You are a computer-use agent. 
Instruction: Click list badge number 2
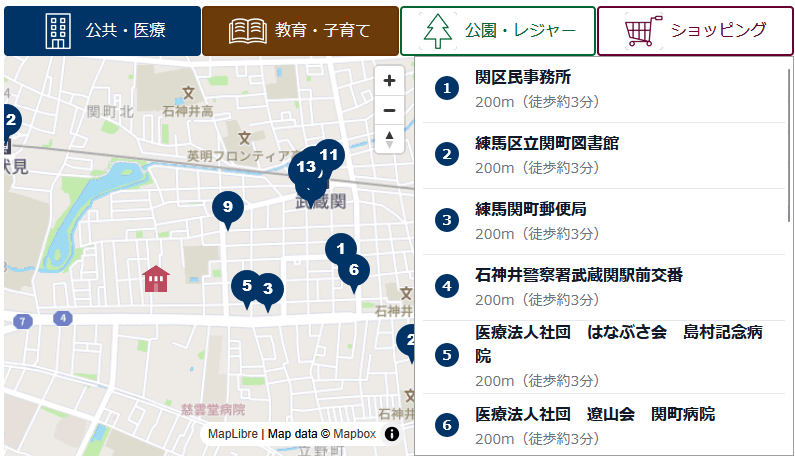447,154
